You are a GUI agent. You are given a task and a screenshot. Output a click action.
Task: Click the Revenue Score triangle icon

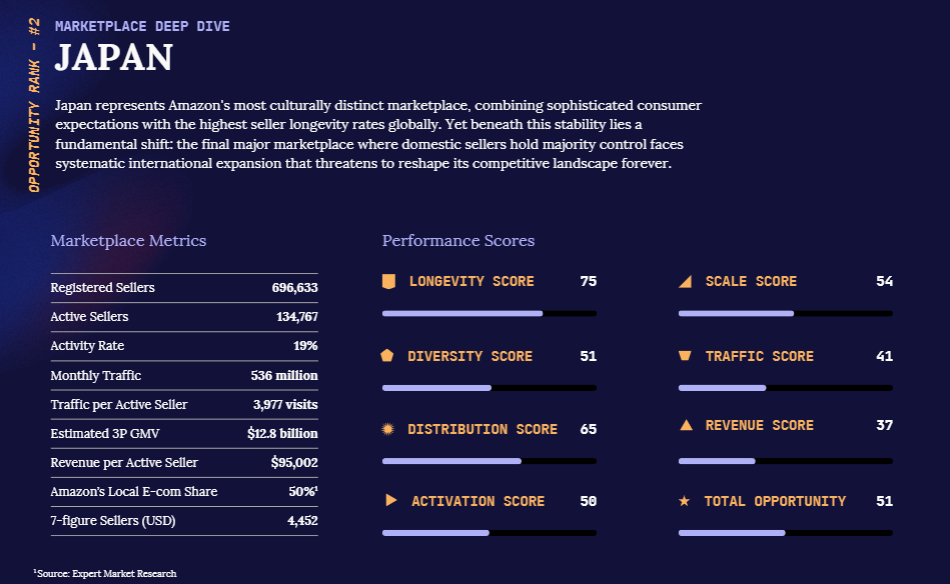[x=685, y=425]
